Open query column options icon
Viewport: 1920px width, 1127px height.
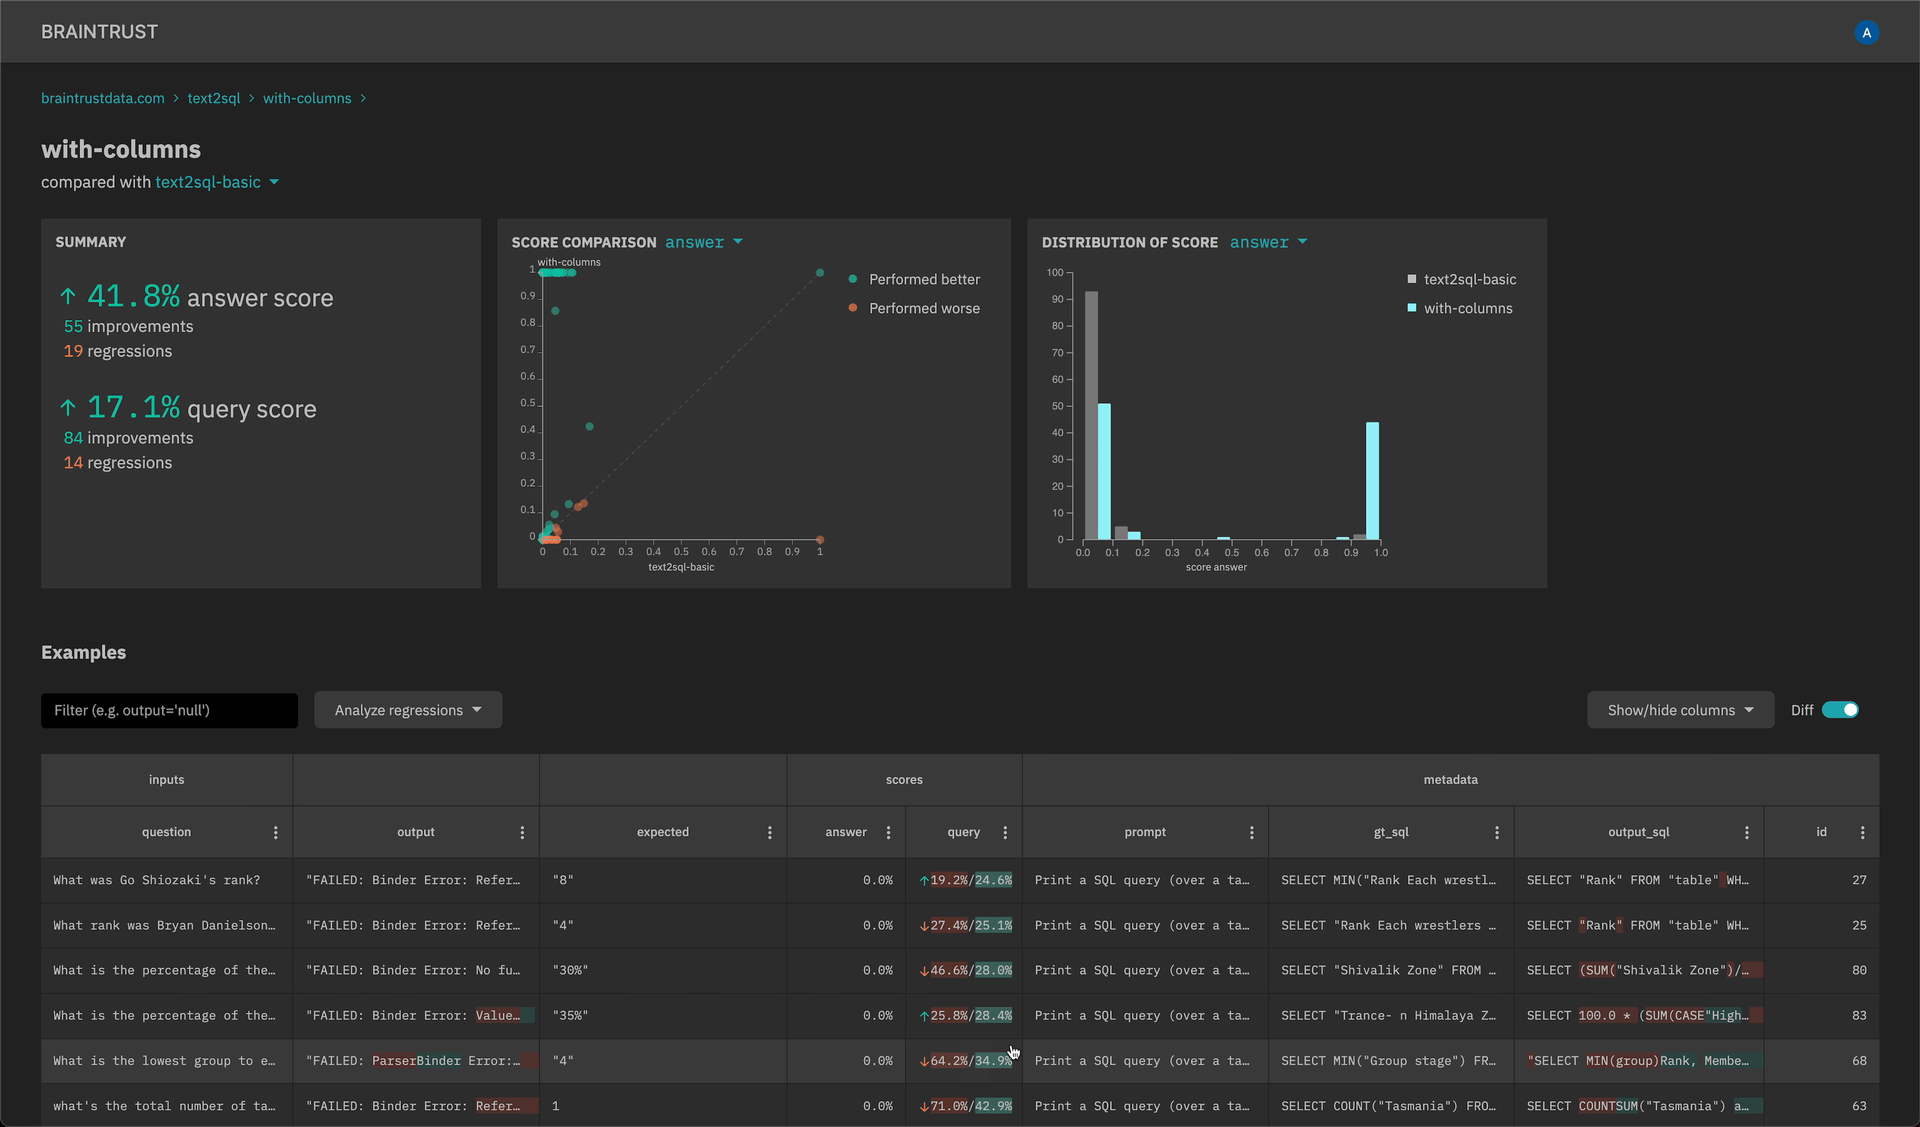(x=1005, y=832)
